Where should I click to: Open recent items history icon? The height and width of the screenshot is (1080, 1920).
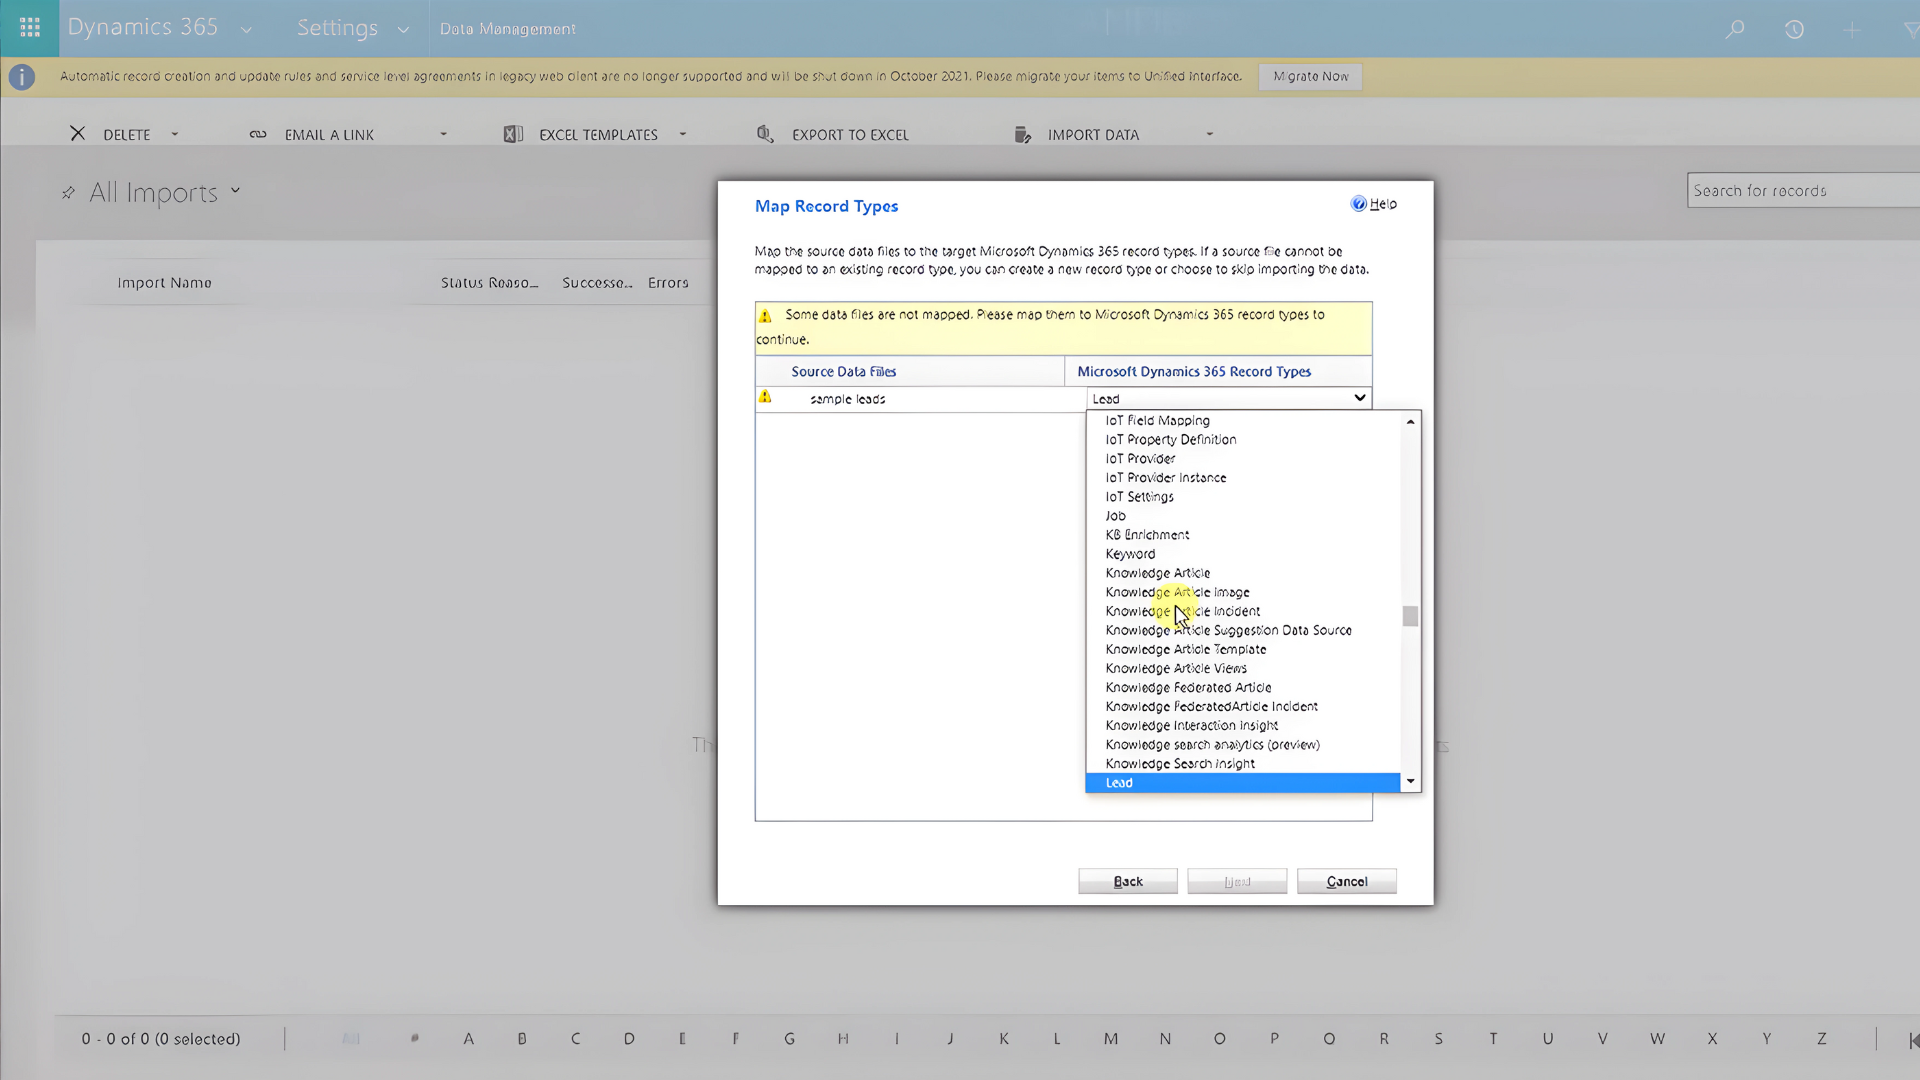click(1794, 29)
